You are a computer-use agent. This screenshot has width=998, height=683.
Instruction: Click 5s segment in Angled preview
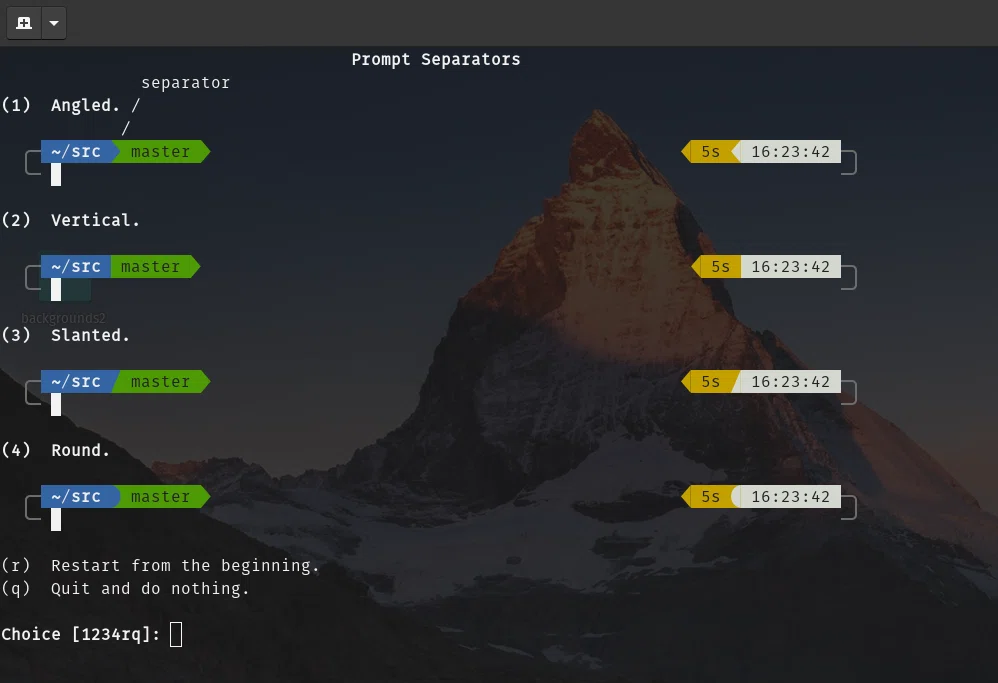[x=710, y=151]
